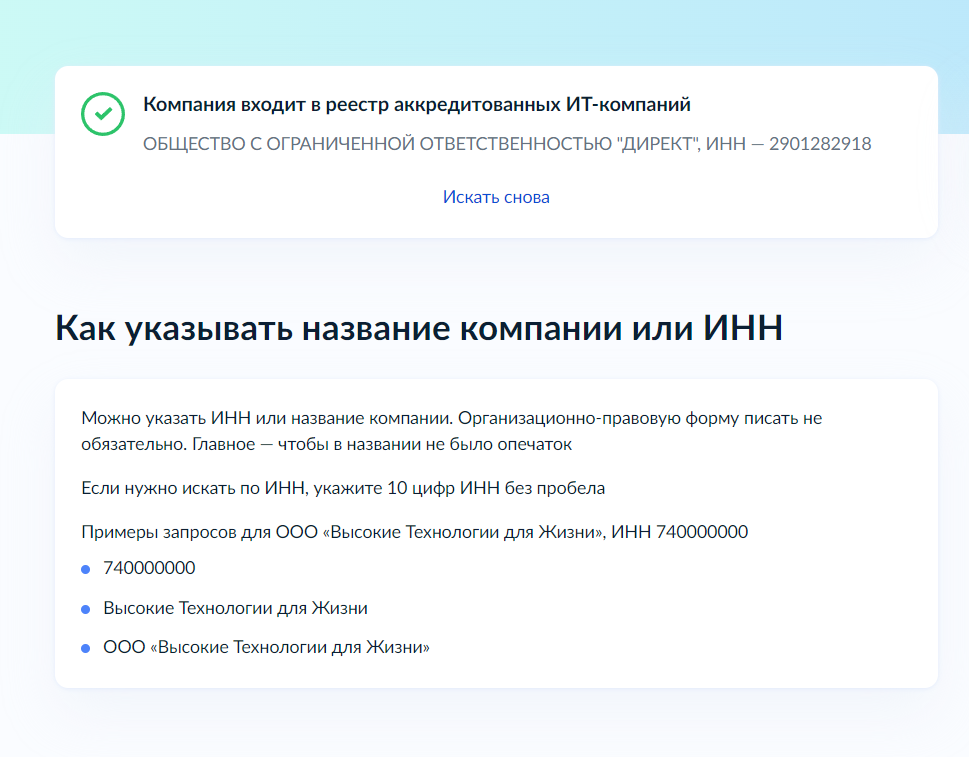Image resolution: width=969 pixels, height=757 pixels.
Task: Click the 'Компания входит в реестр' result title
Action: 416,105
